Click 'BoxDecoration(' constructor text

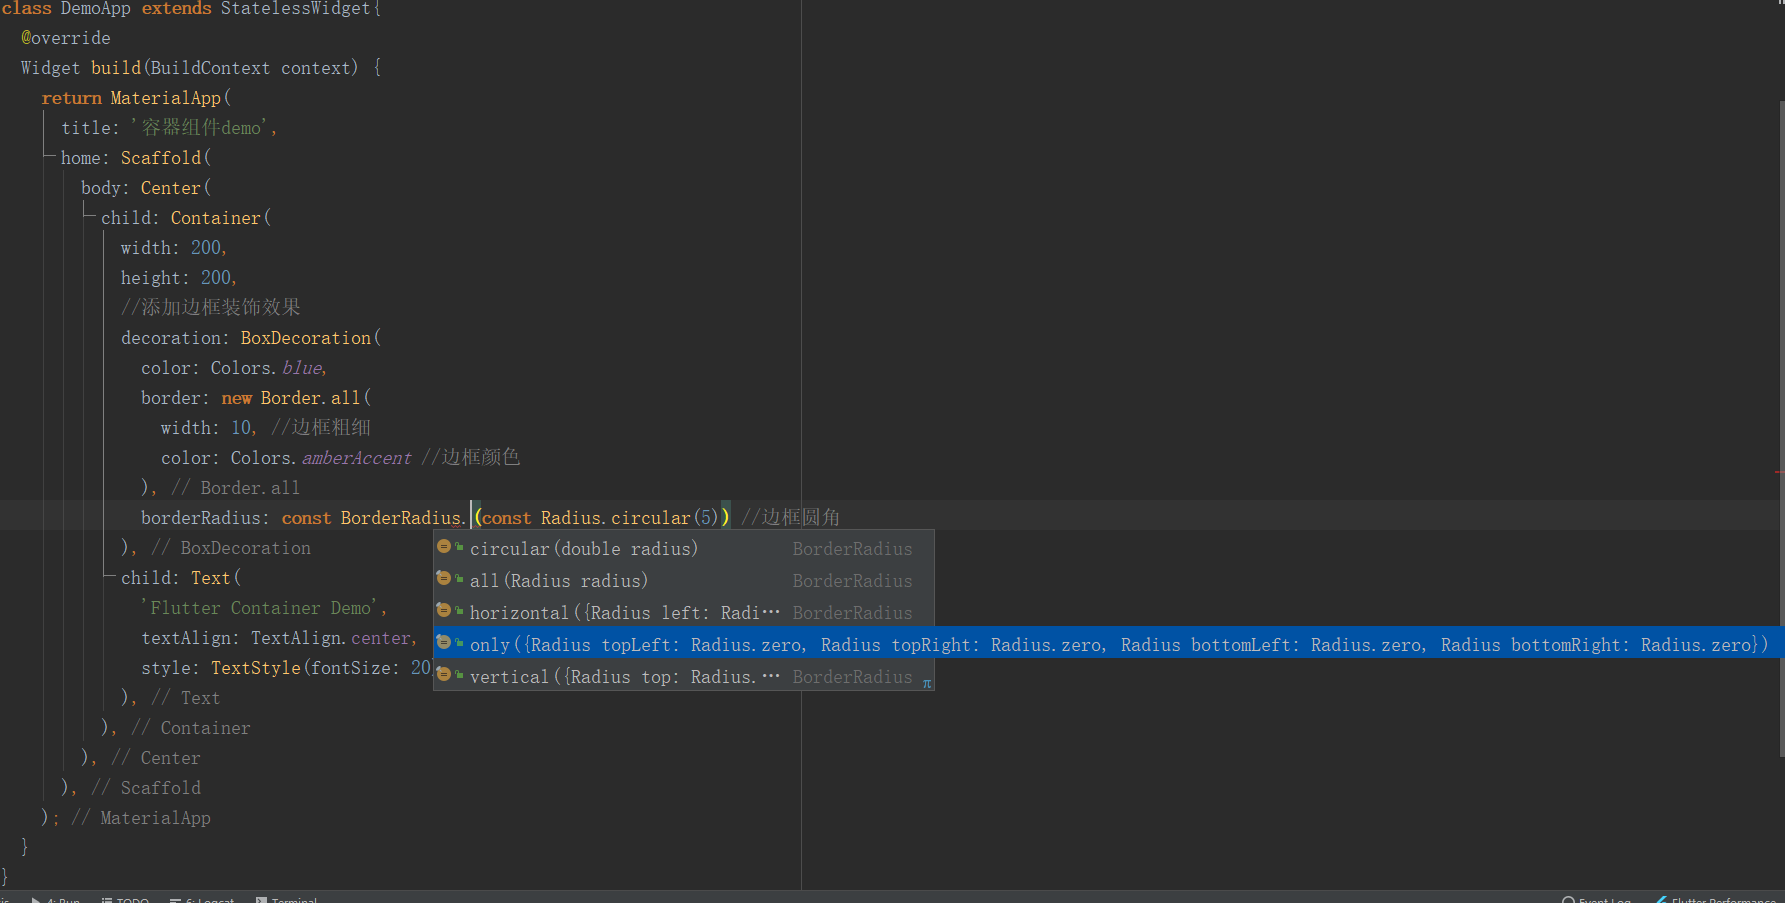pyautogui.click(x=310, y=338)
